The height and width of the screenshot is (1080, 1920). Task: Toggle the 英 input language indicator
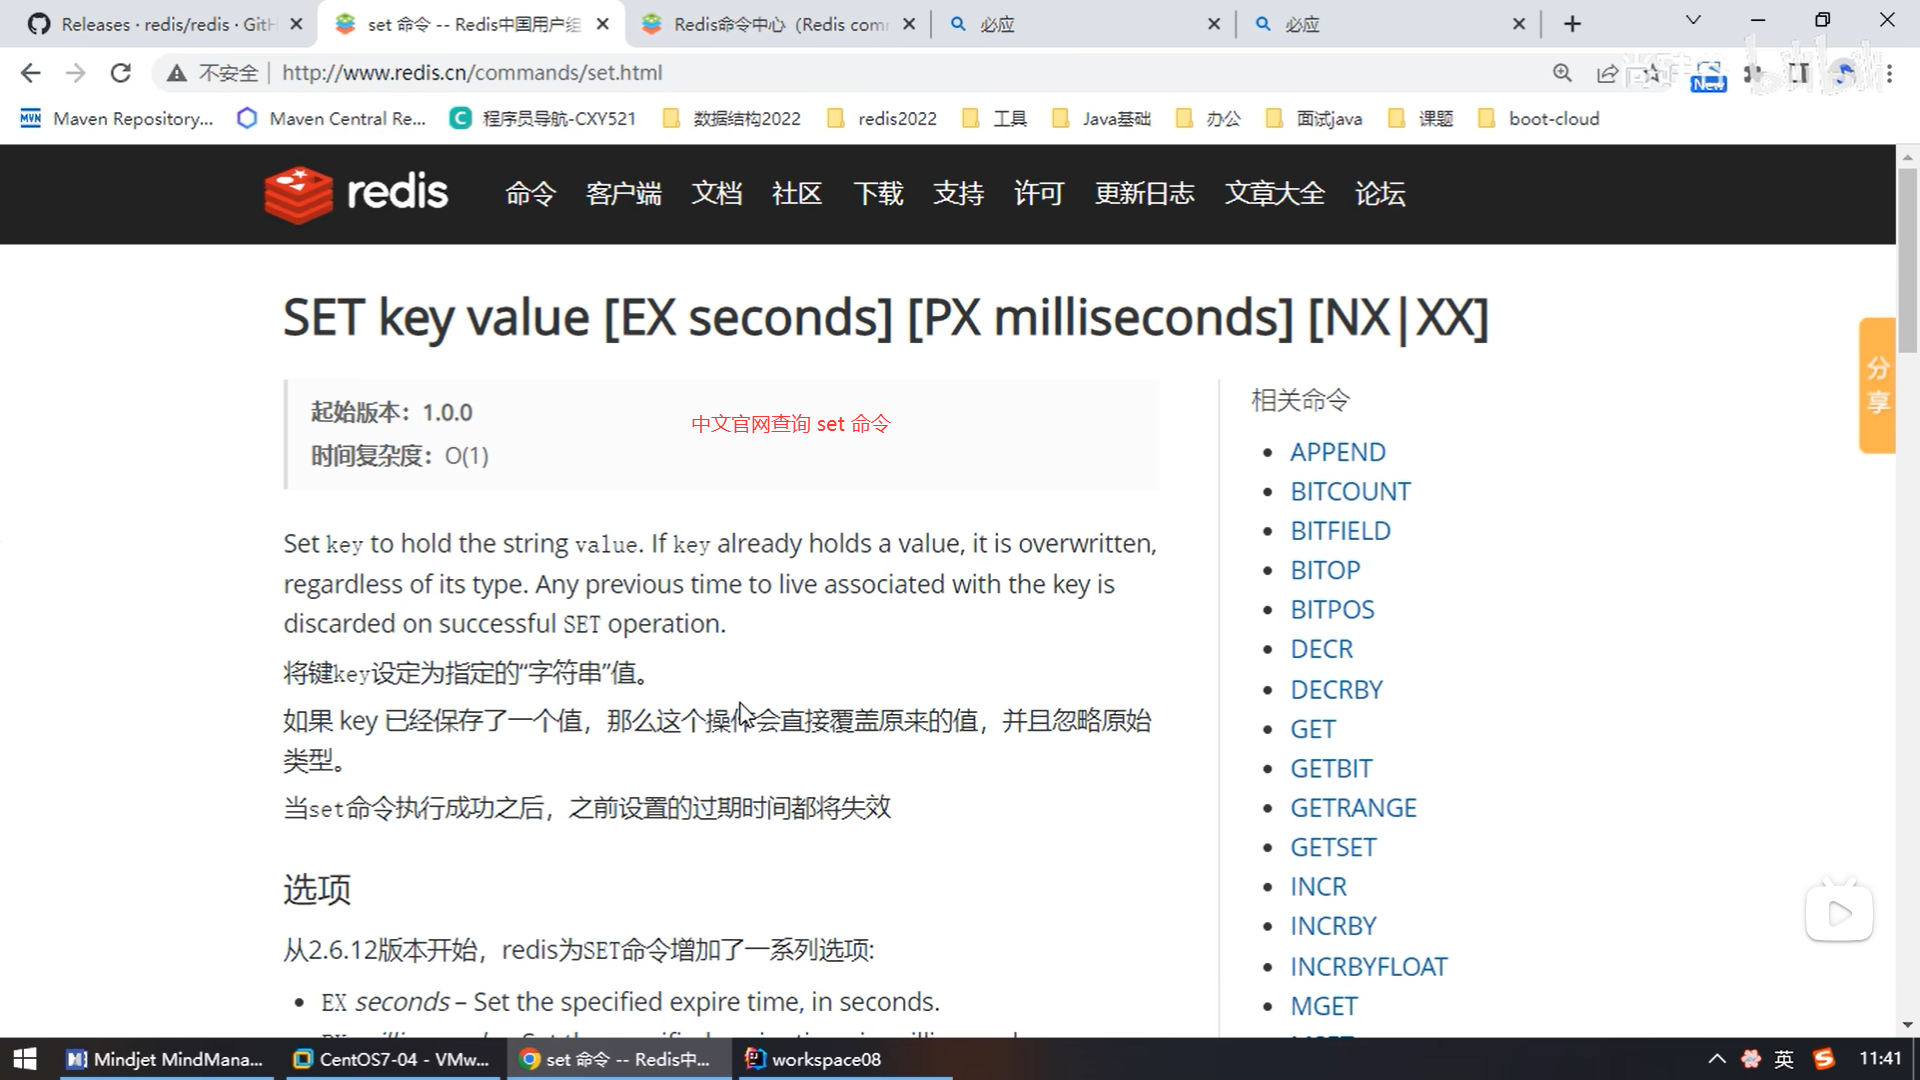pos(1784,1059)
